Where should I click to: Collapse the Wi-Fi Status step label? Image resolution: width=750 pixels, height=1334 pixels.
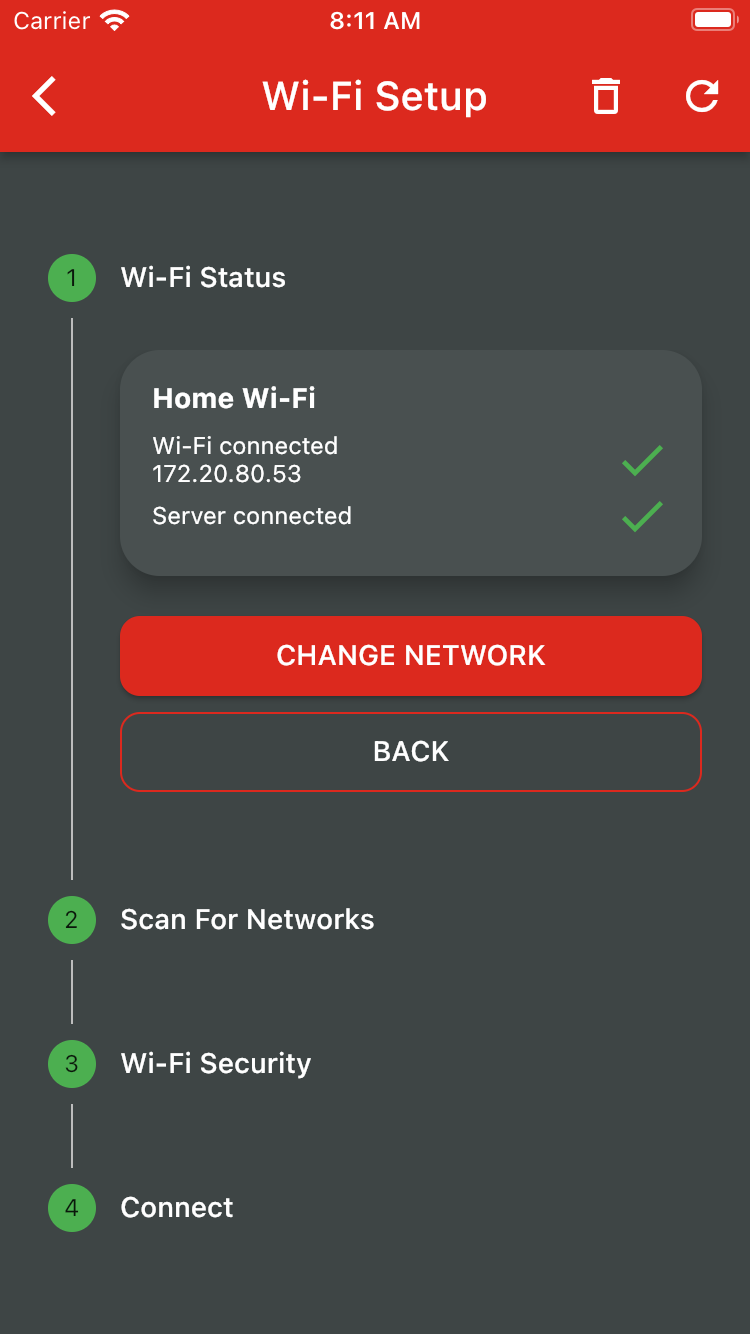(x=203, y=278)
